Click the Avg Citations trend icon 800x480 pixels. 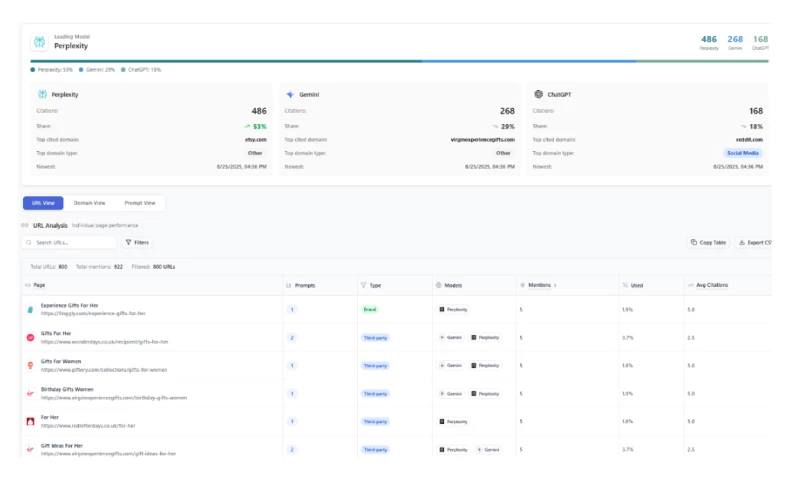pyautogui.click(x=691, y=286)
